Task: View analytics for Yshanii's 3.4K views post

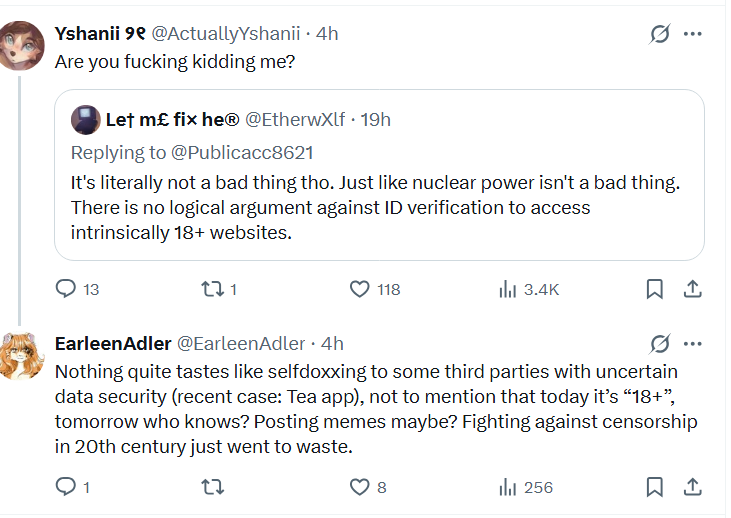Action: click(x=506, y=289)
